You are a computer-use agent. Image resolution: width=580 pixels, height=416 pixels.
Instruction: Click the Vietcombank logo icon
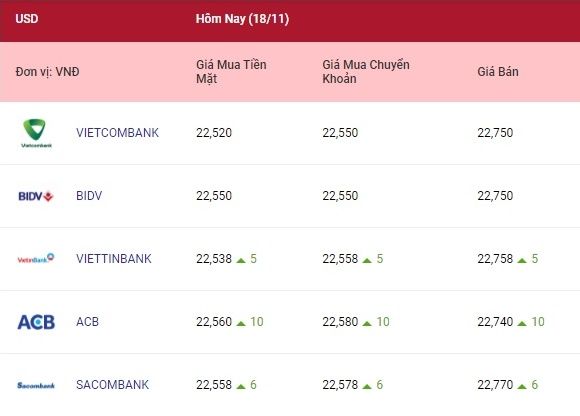[36, 133]
